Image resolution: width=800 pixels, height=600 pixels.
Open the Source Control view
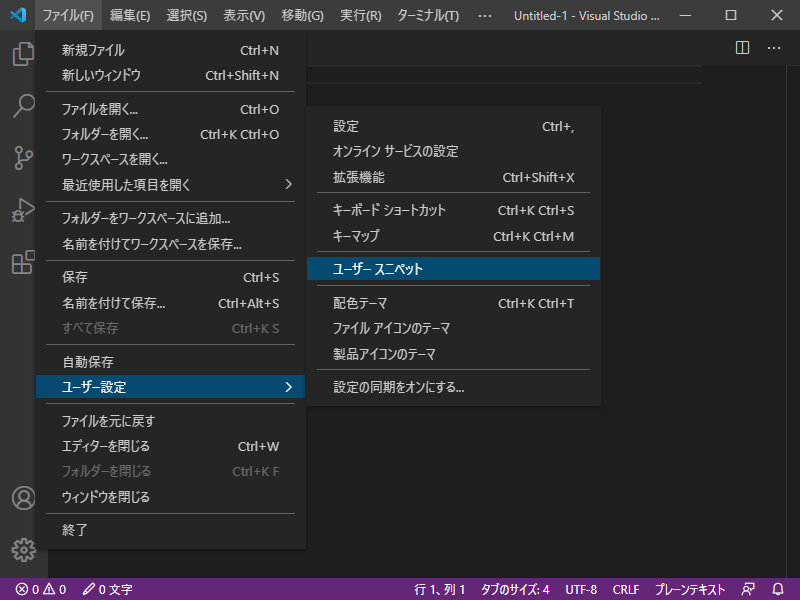23,158
